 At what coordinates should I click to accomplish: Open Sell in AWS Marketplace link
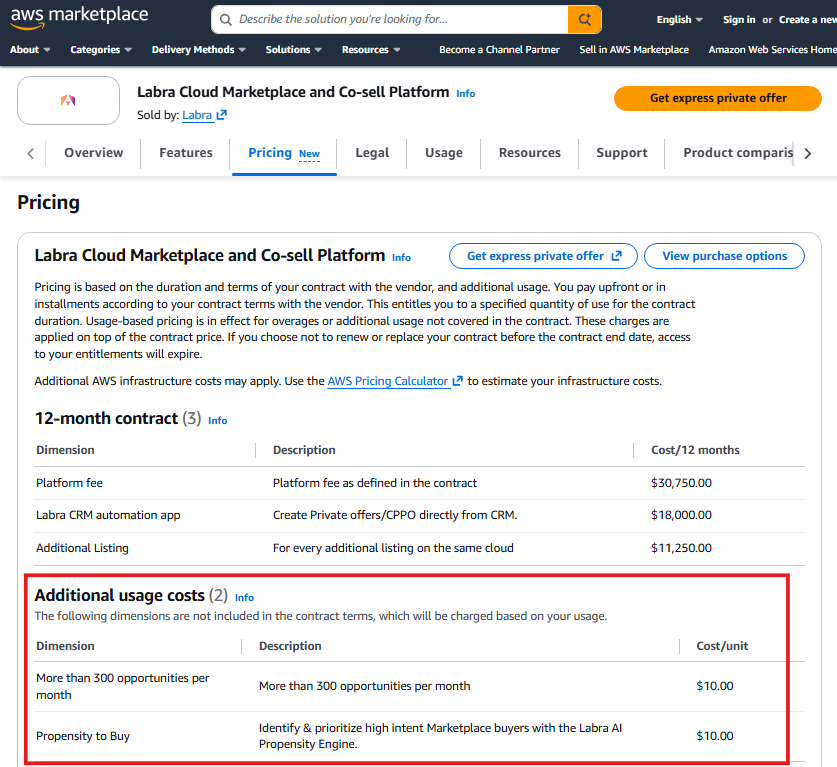click(x=634, y=50)
